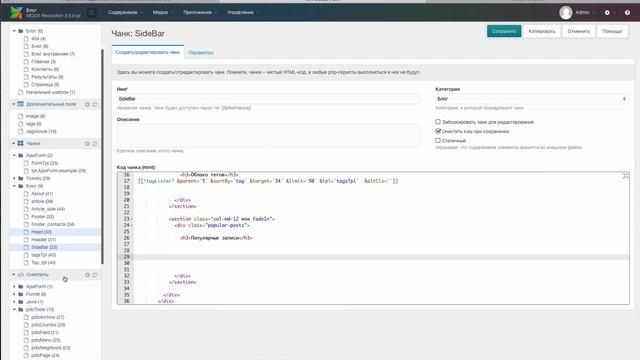Open the settings gear icon in top bar

click(x=607, y=13)
